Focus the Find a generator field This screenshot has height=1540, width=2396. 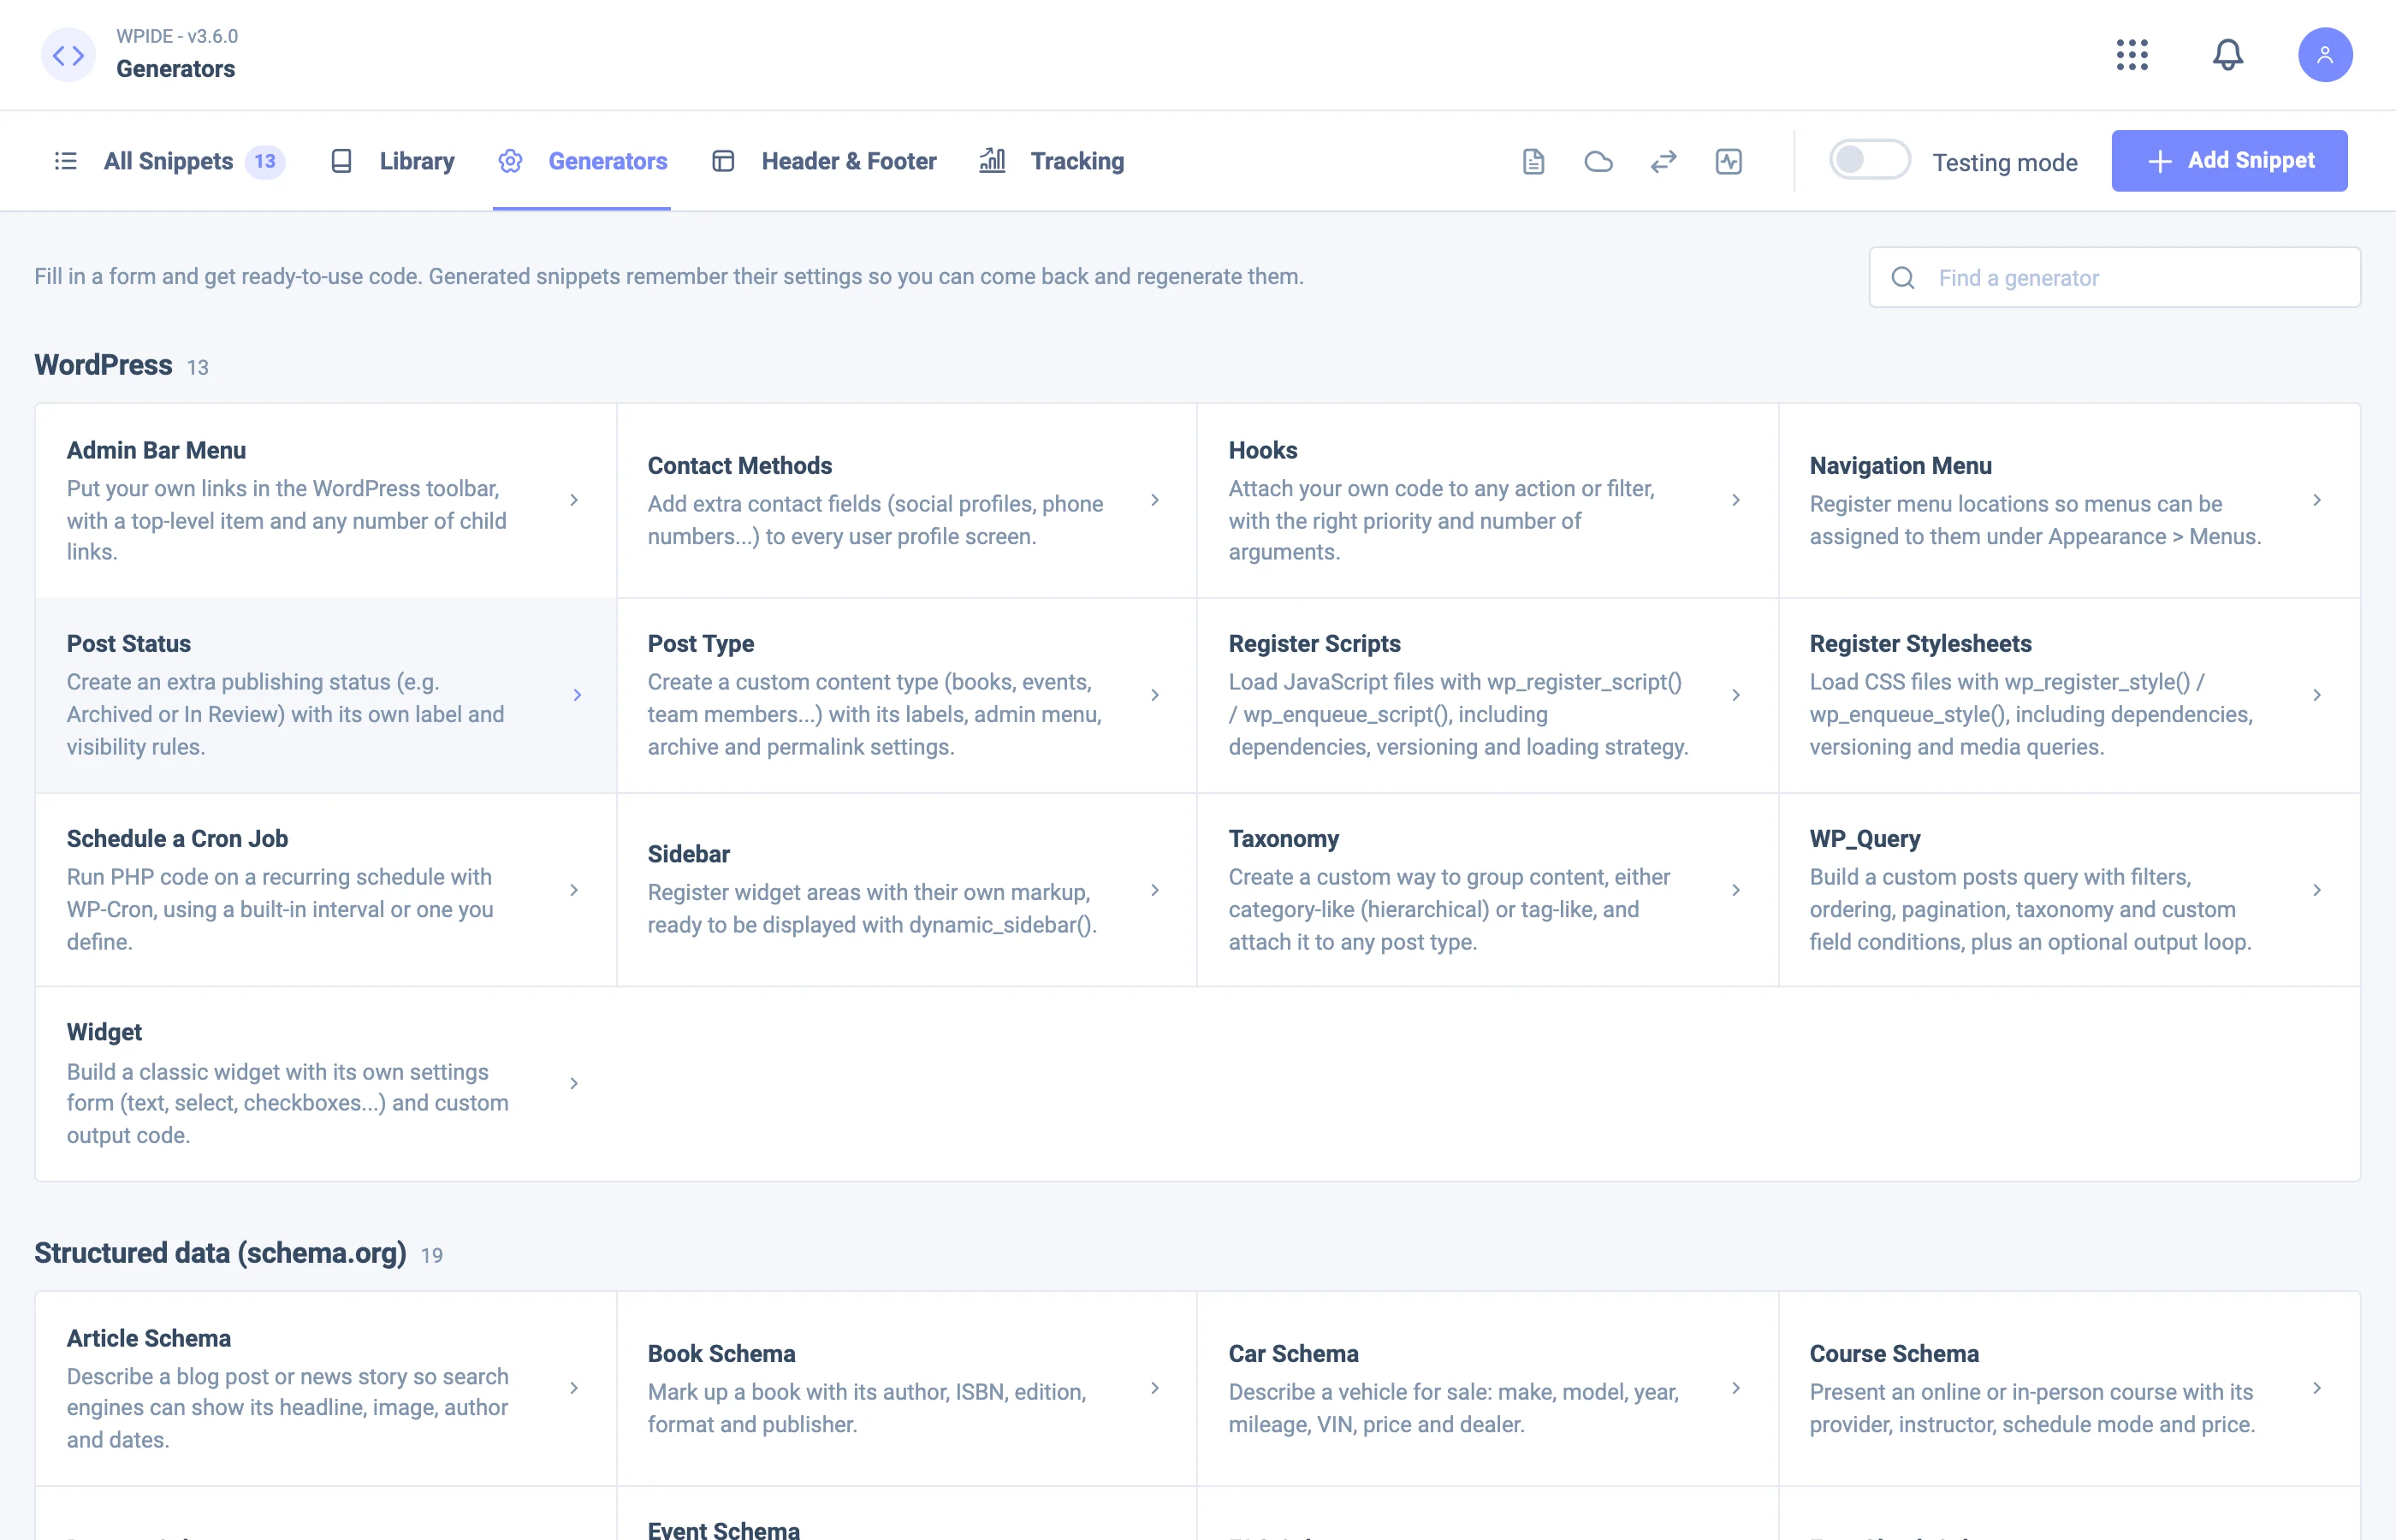tap(2114, 278)
